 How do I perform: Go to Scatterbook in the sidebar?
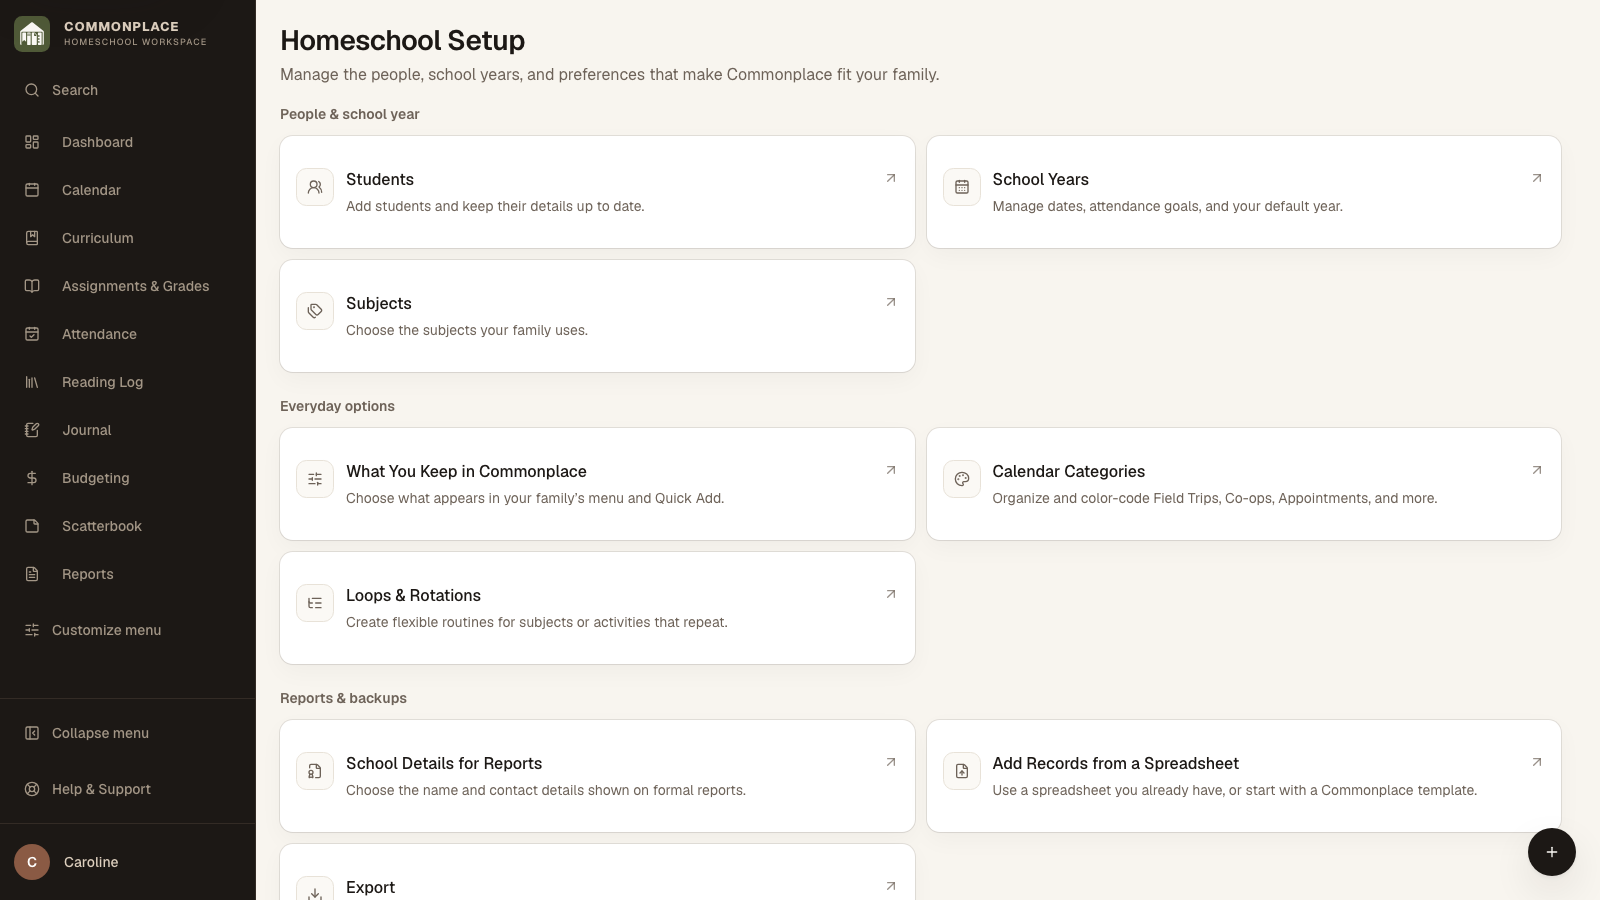pyautogui.click(x=128, y=526)
